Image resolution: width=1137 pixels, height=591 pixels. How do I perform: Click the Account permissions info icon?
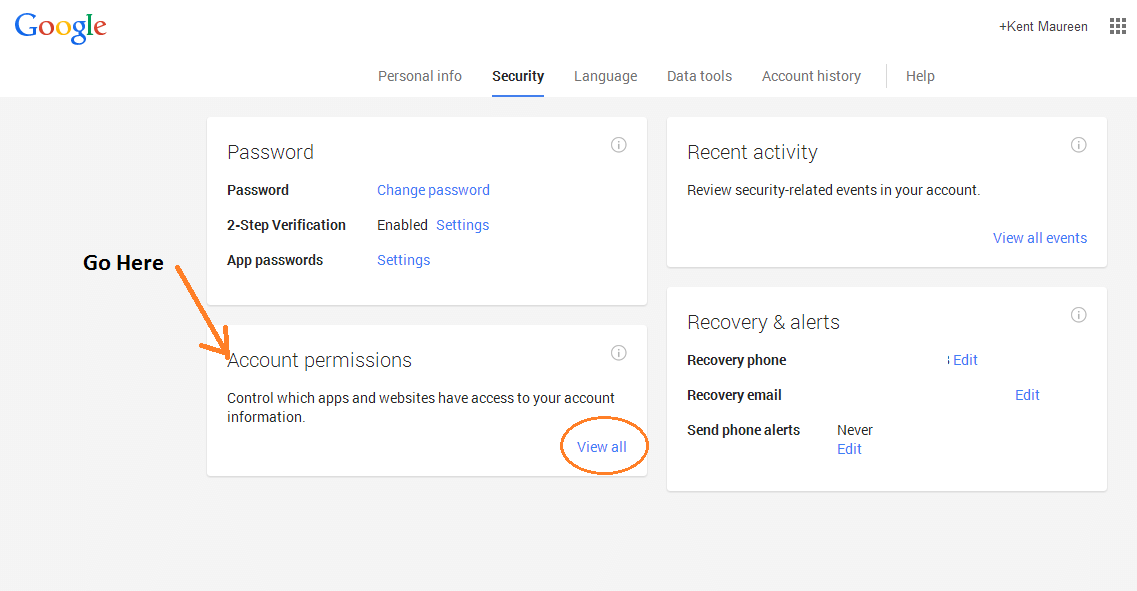618,353
